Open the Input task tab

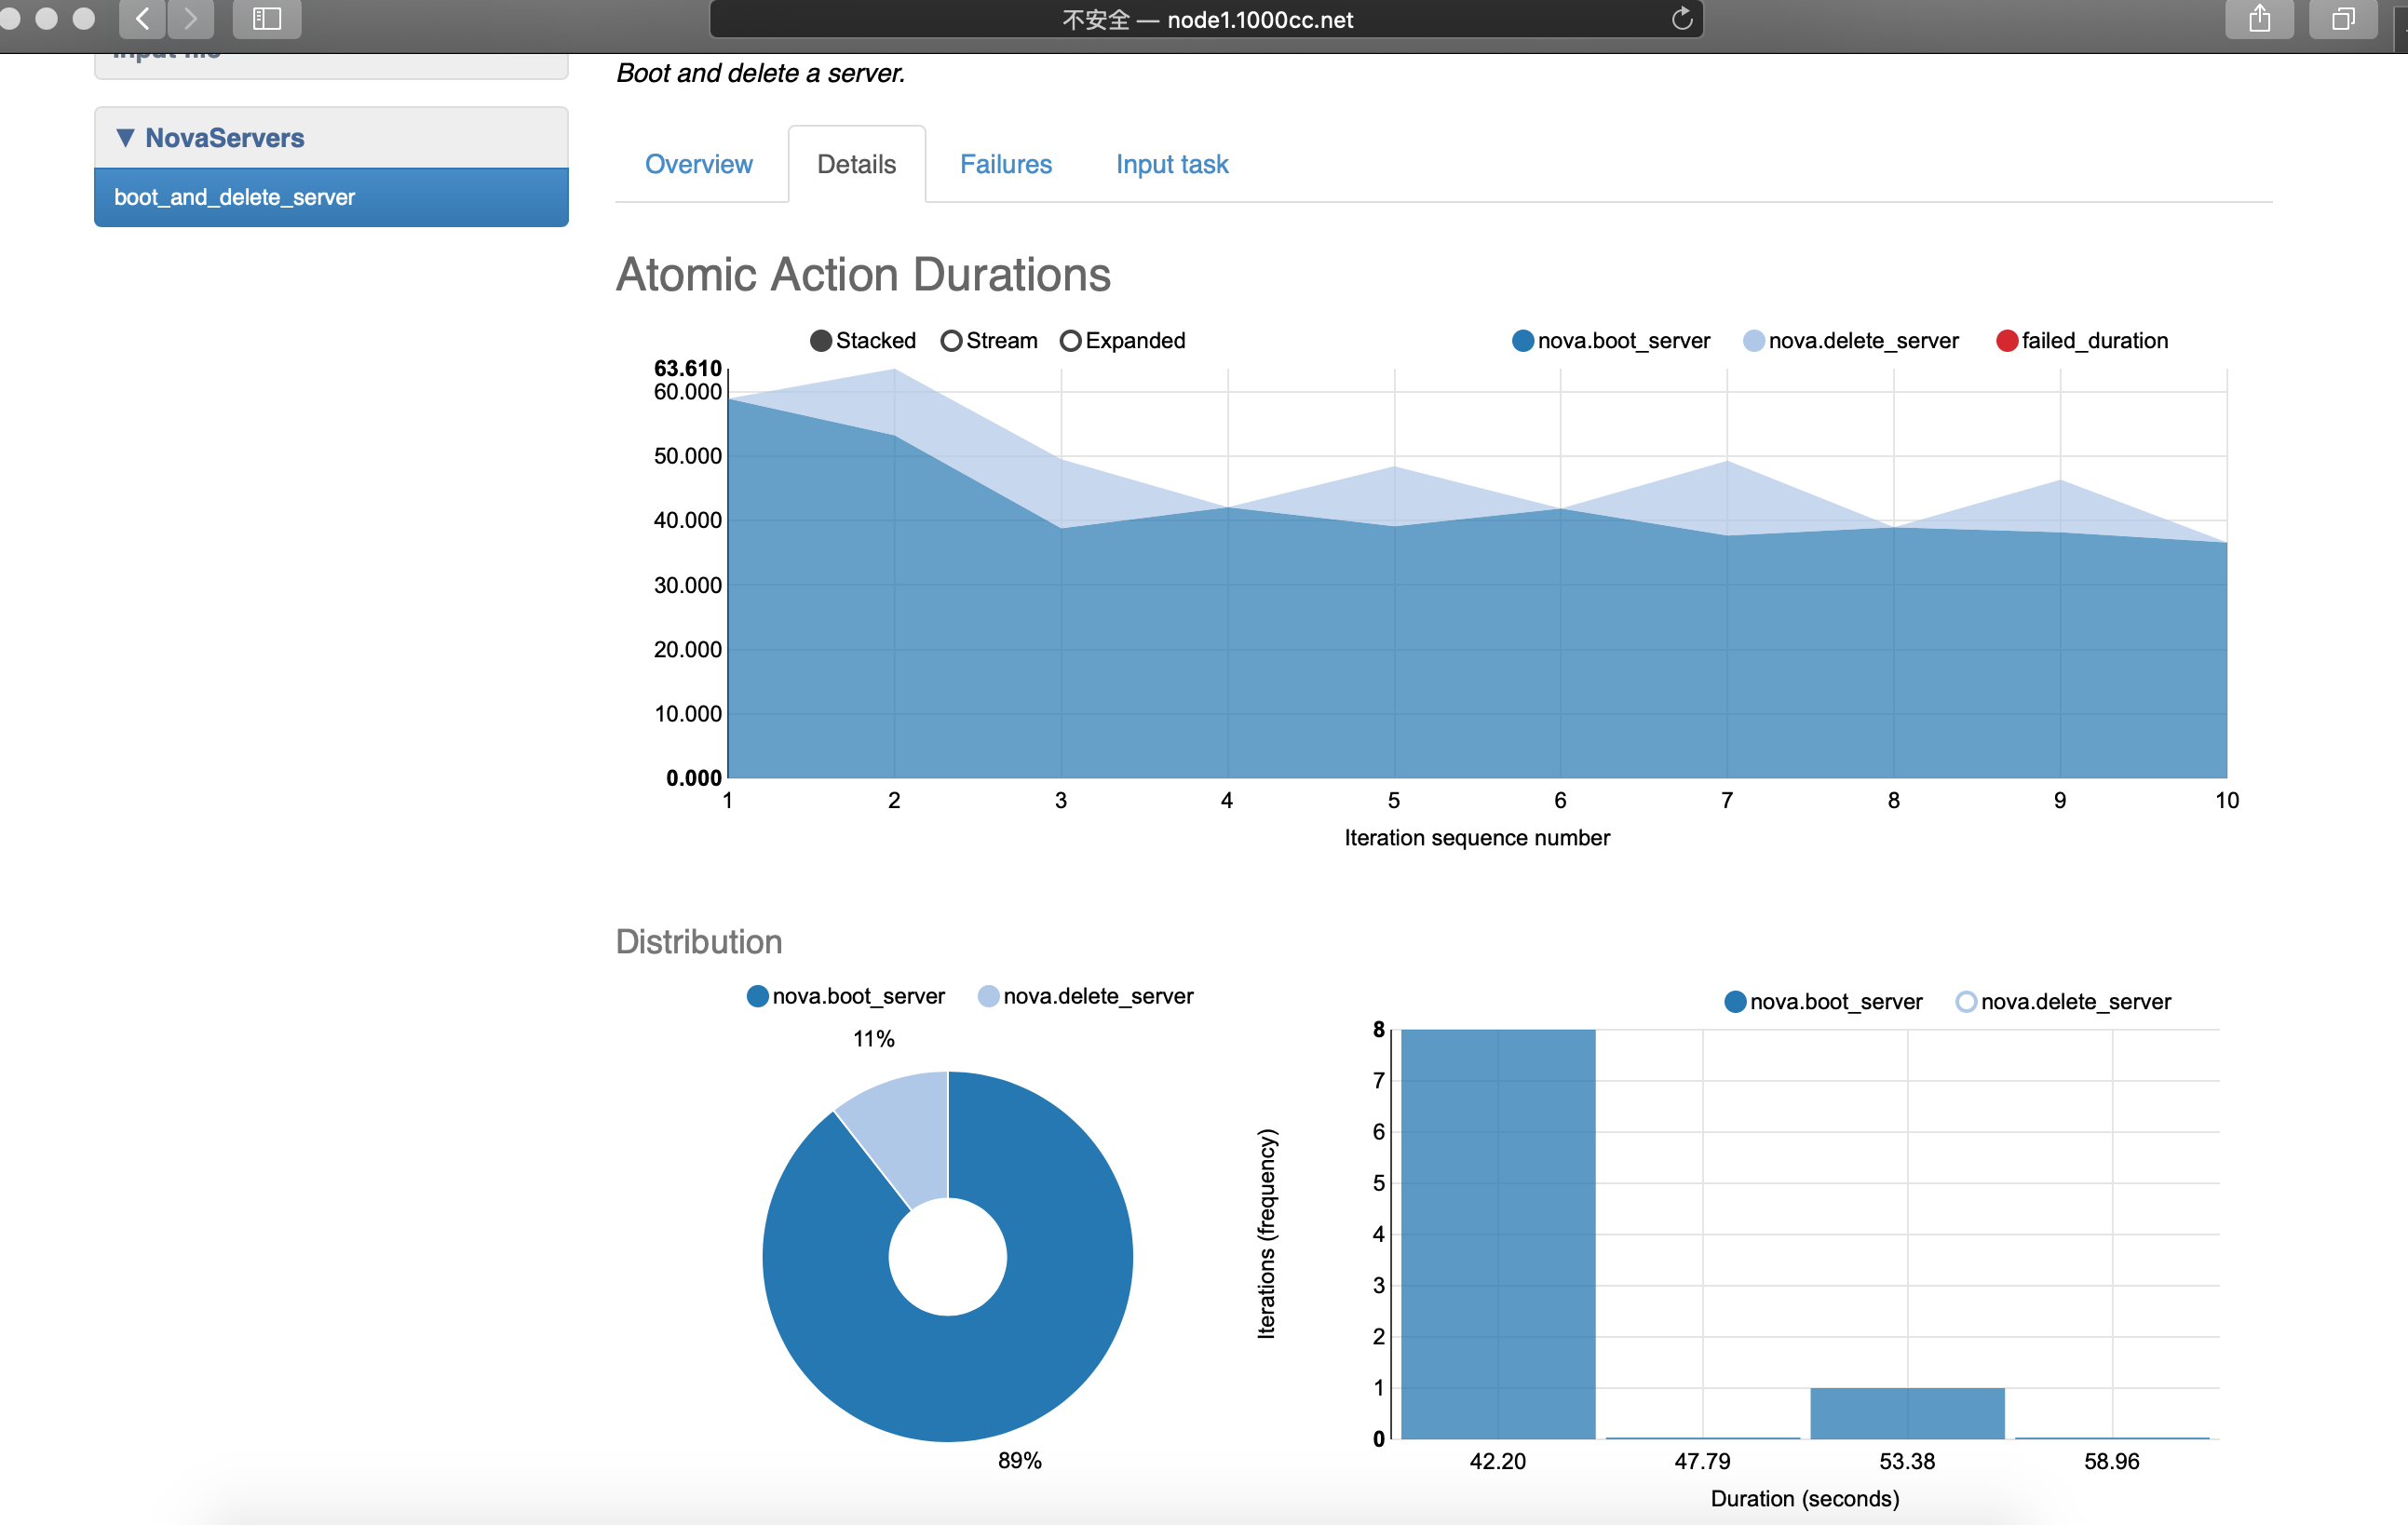coord(1171,164)
